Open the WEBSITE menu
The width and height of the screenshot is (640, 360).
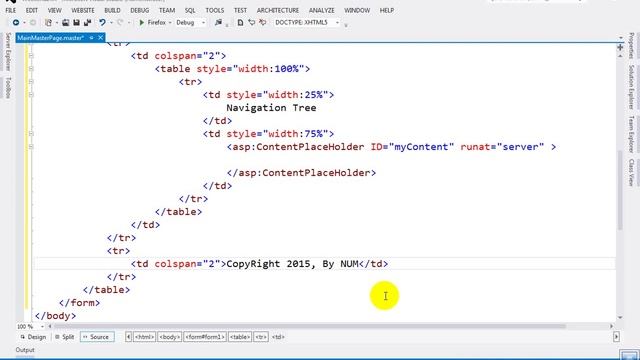click(83, 10)
